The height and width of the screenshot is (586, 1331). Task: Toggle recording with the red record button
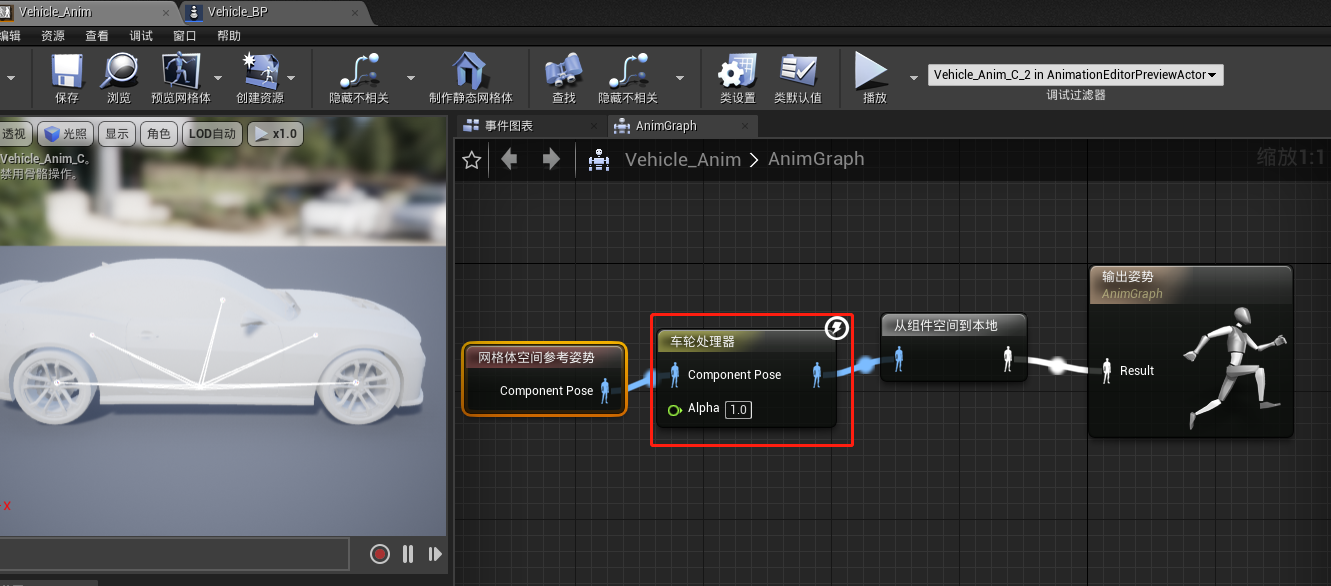tap(379, 553)
